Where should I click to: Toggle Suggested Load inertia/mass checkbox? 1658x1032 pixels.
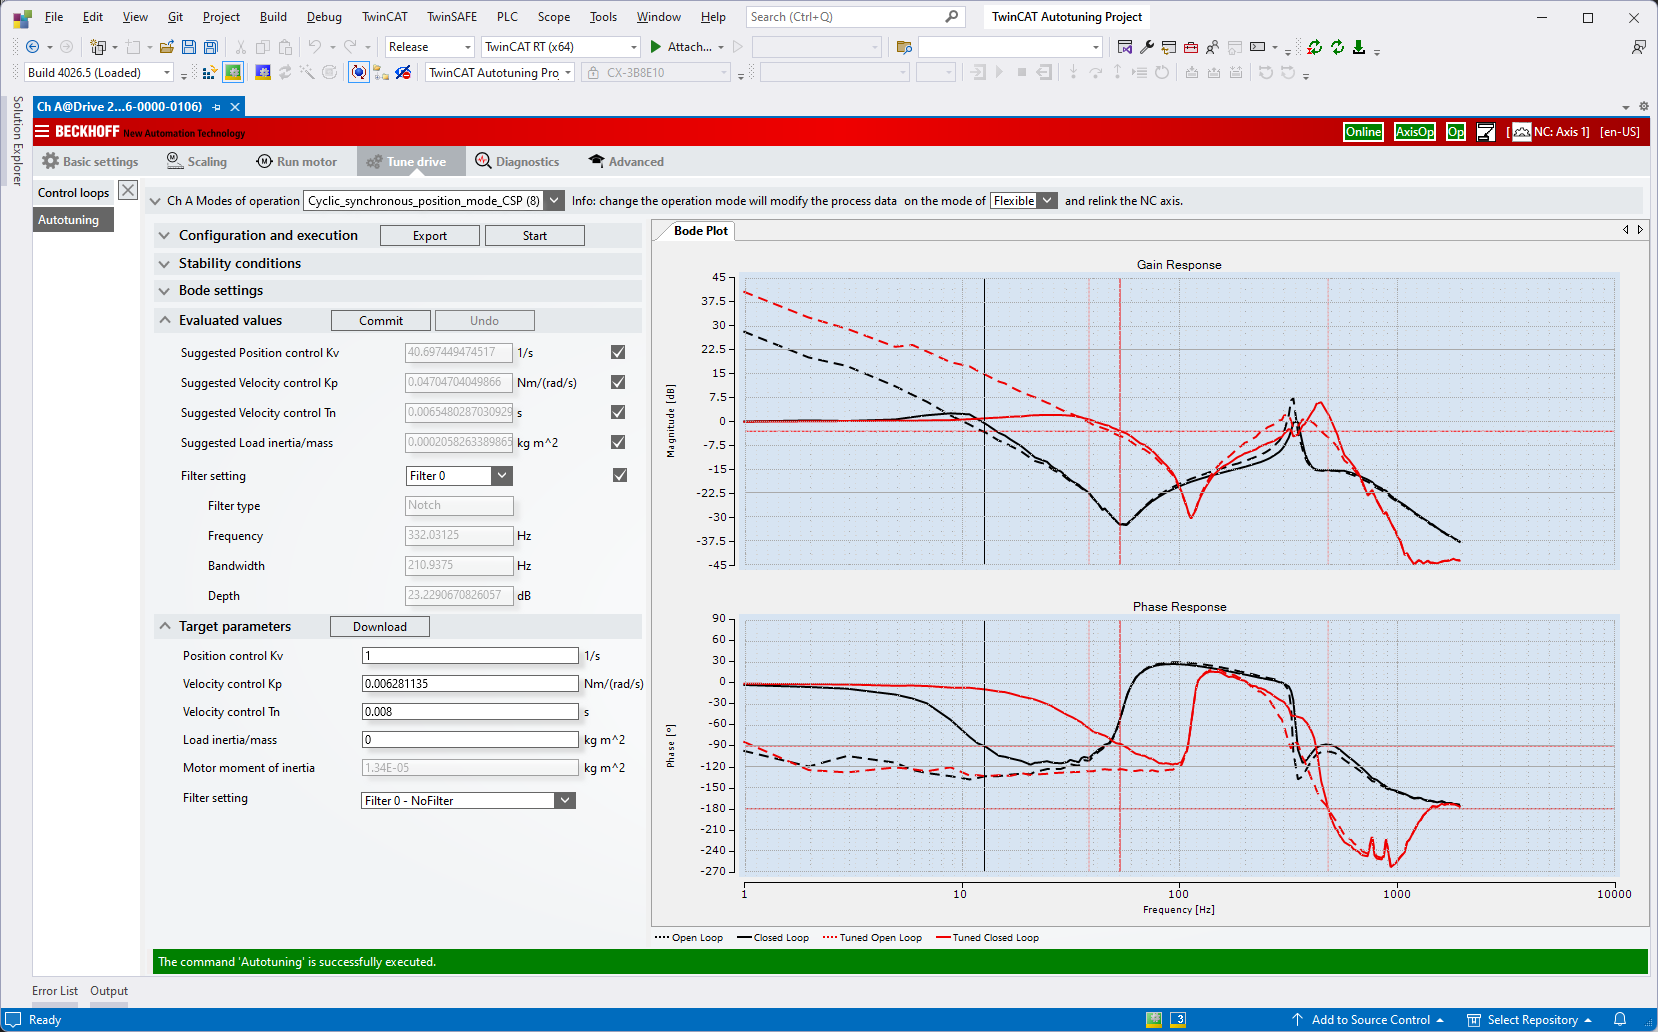tap(618, 442)
